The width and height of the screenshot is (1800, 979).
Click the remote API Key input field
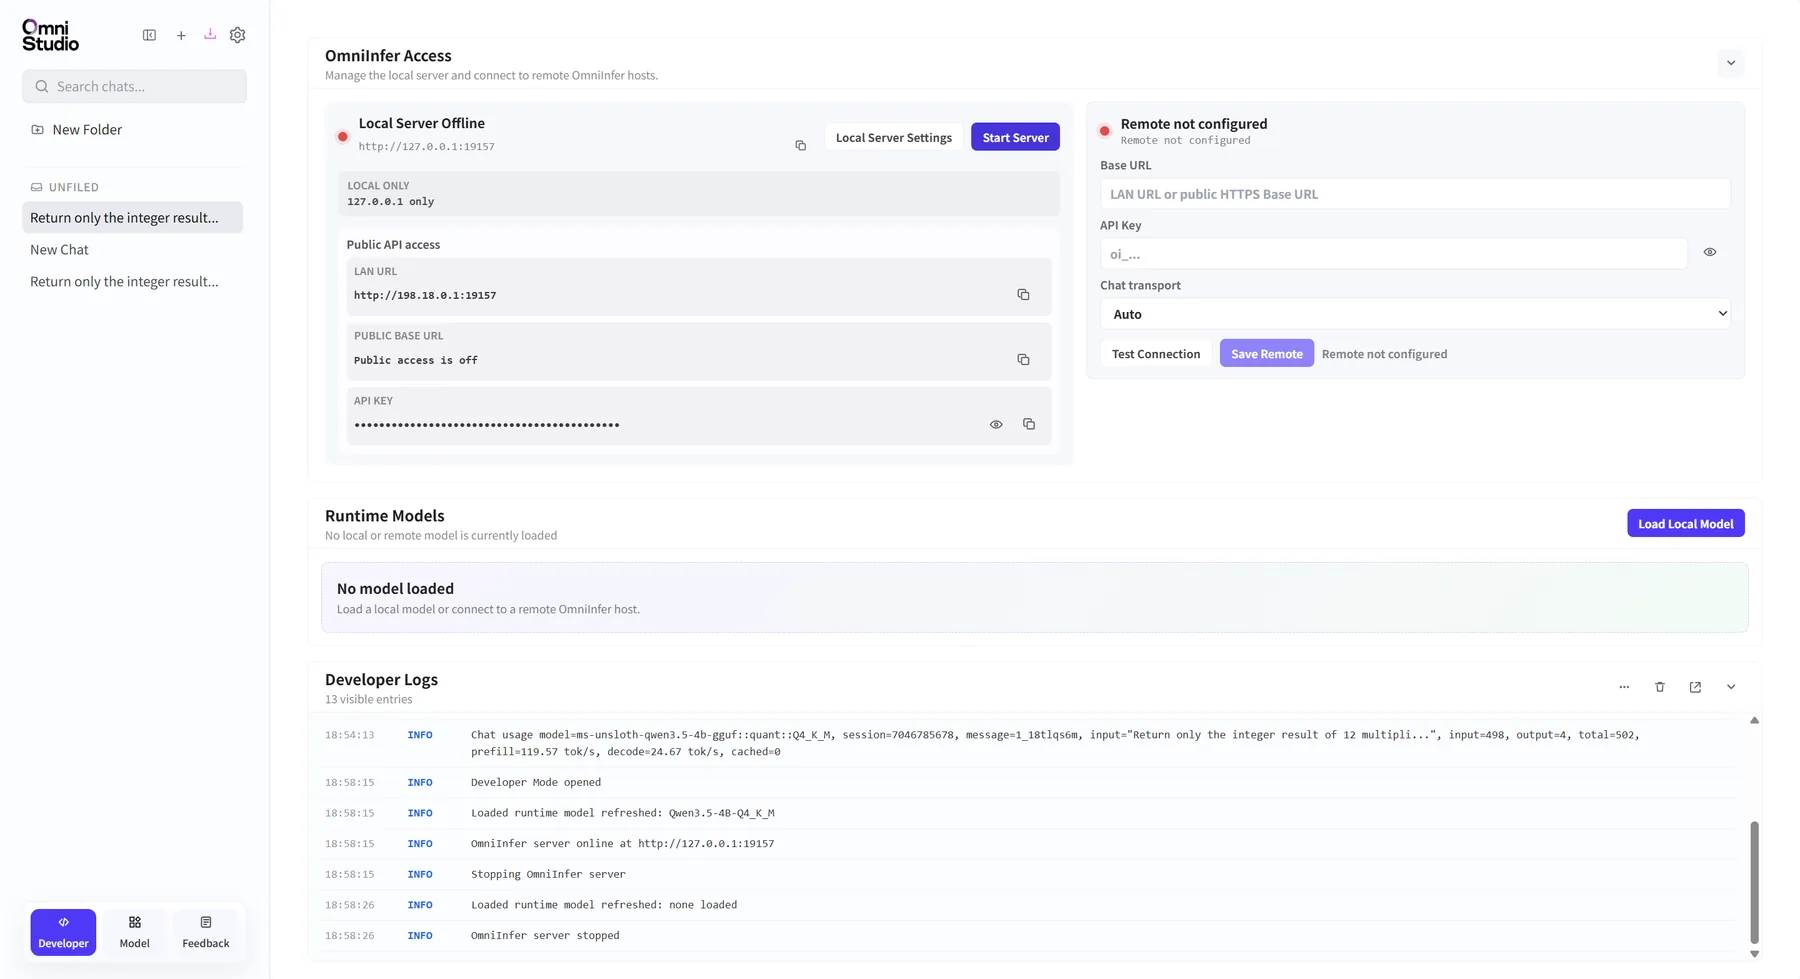click(x=1393, y=254)
